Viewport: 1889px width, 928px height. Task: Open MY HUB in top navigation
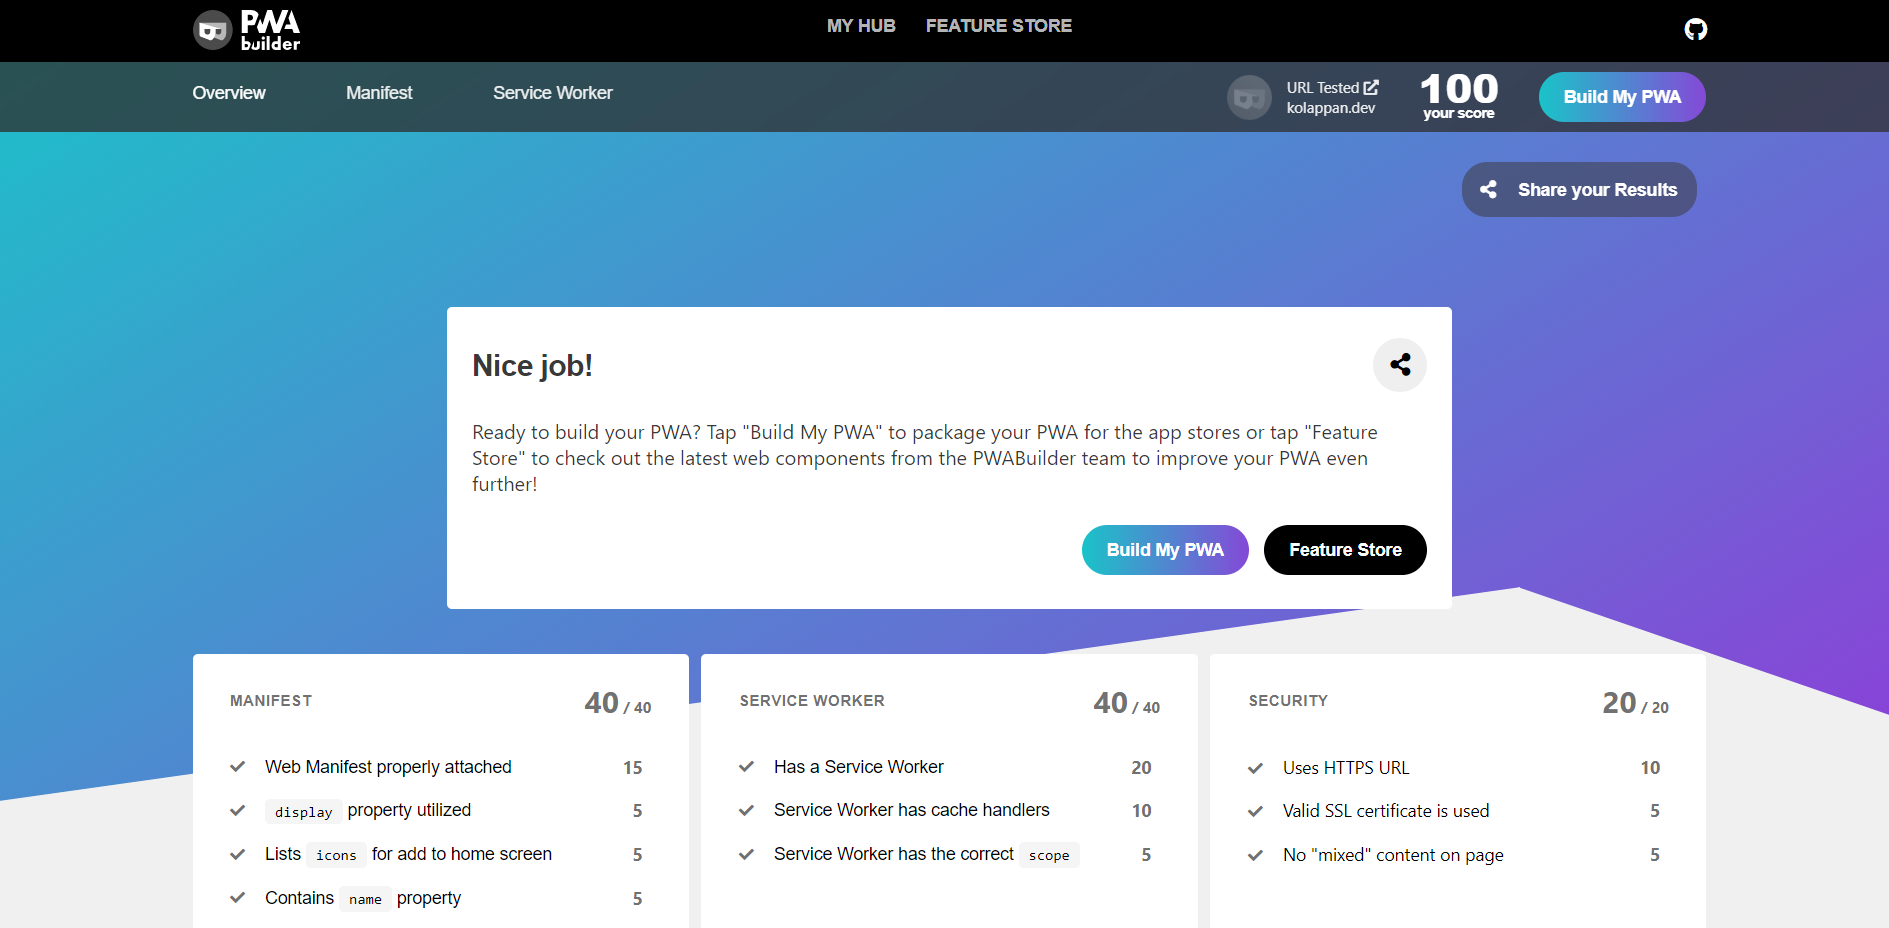[x=861, y=26]
